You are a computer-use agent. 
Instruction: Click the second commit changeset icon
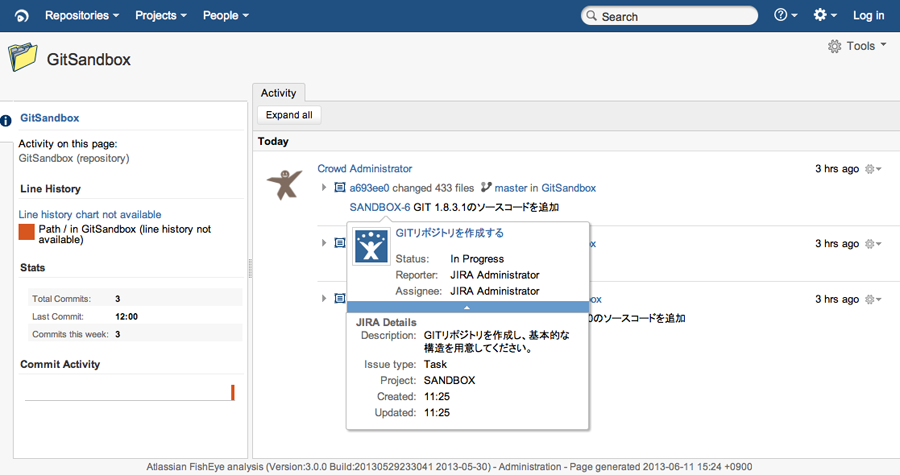pos(340,243)
